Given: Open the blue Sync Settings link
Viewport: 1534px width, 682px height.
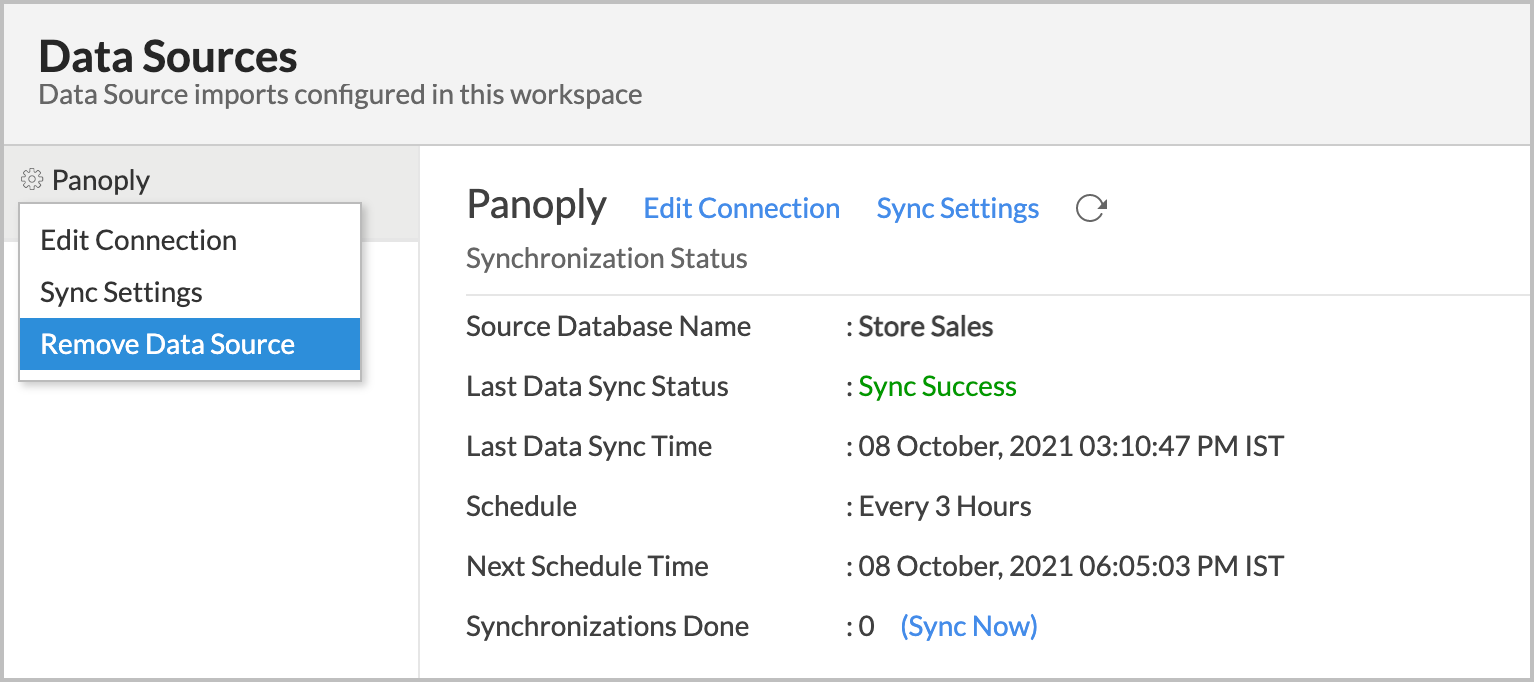Looking at the screenshot, I should click(x=958, y=208).
